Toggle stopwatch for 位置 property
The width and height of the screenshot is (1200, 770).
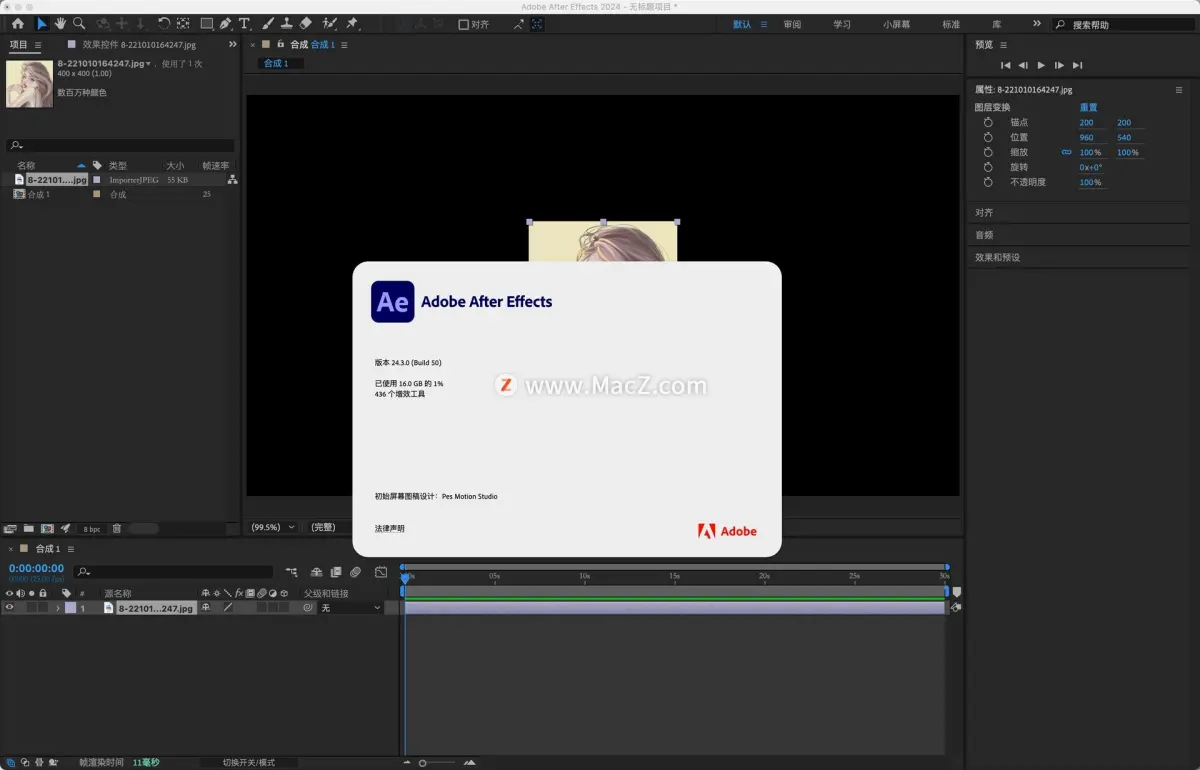click(x=988, y=137)
